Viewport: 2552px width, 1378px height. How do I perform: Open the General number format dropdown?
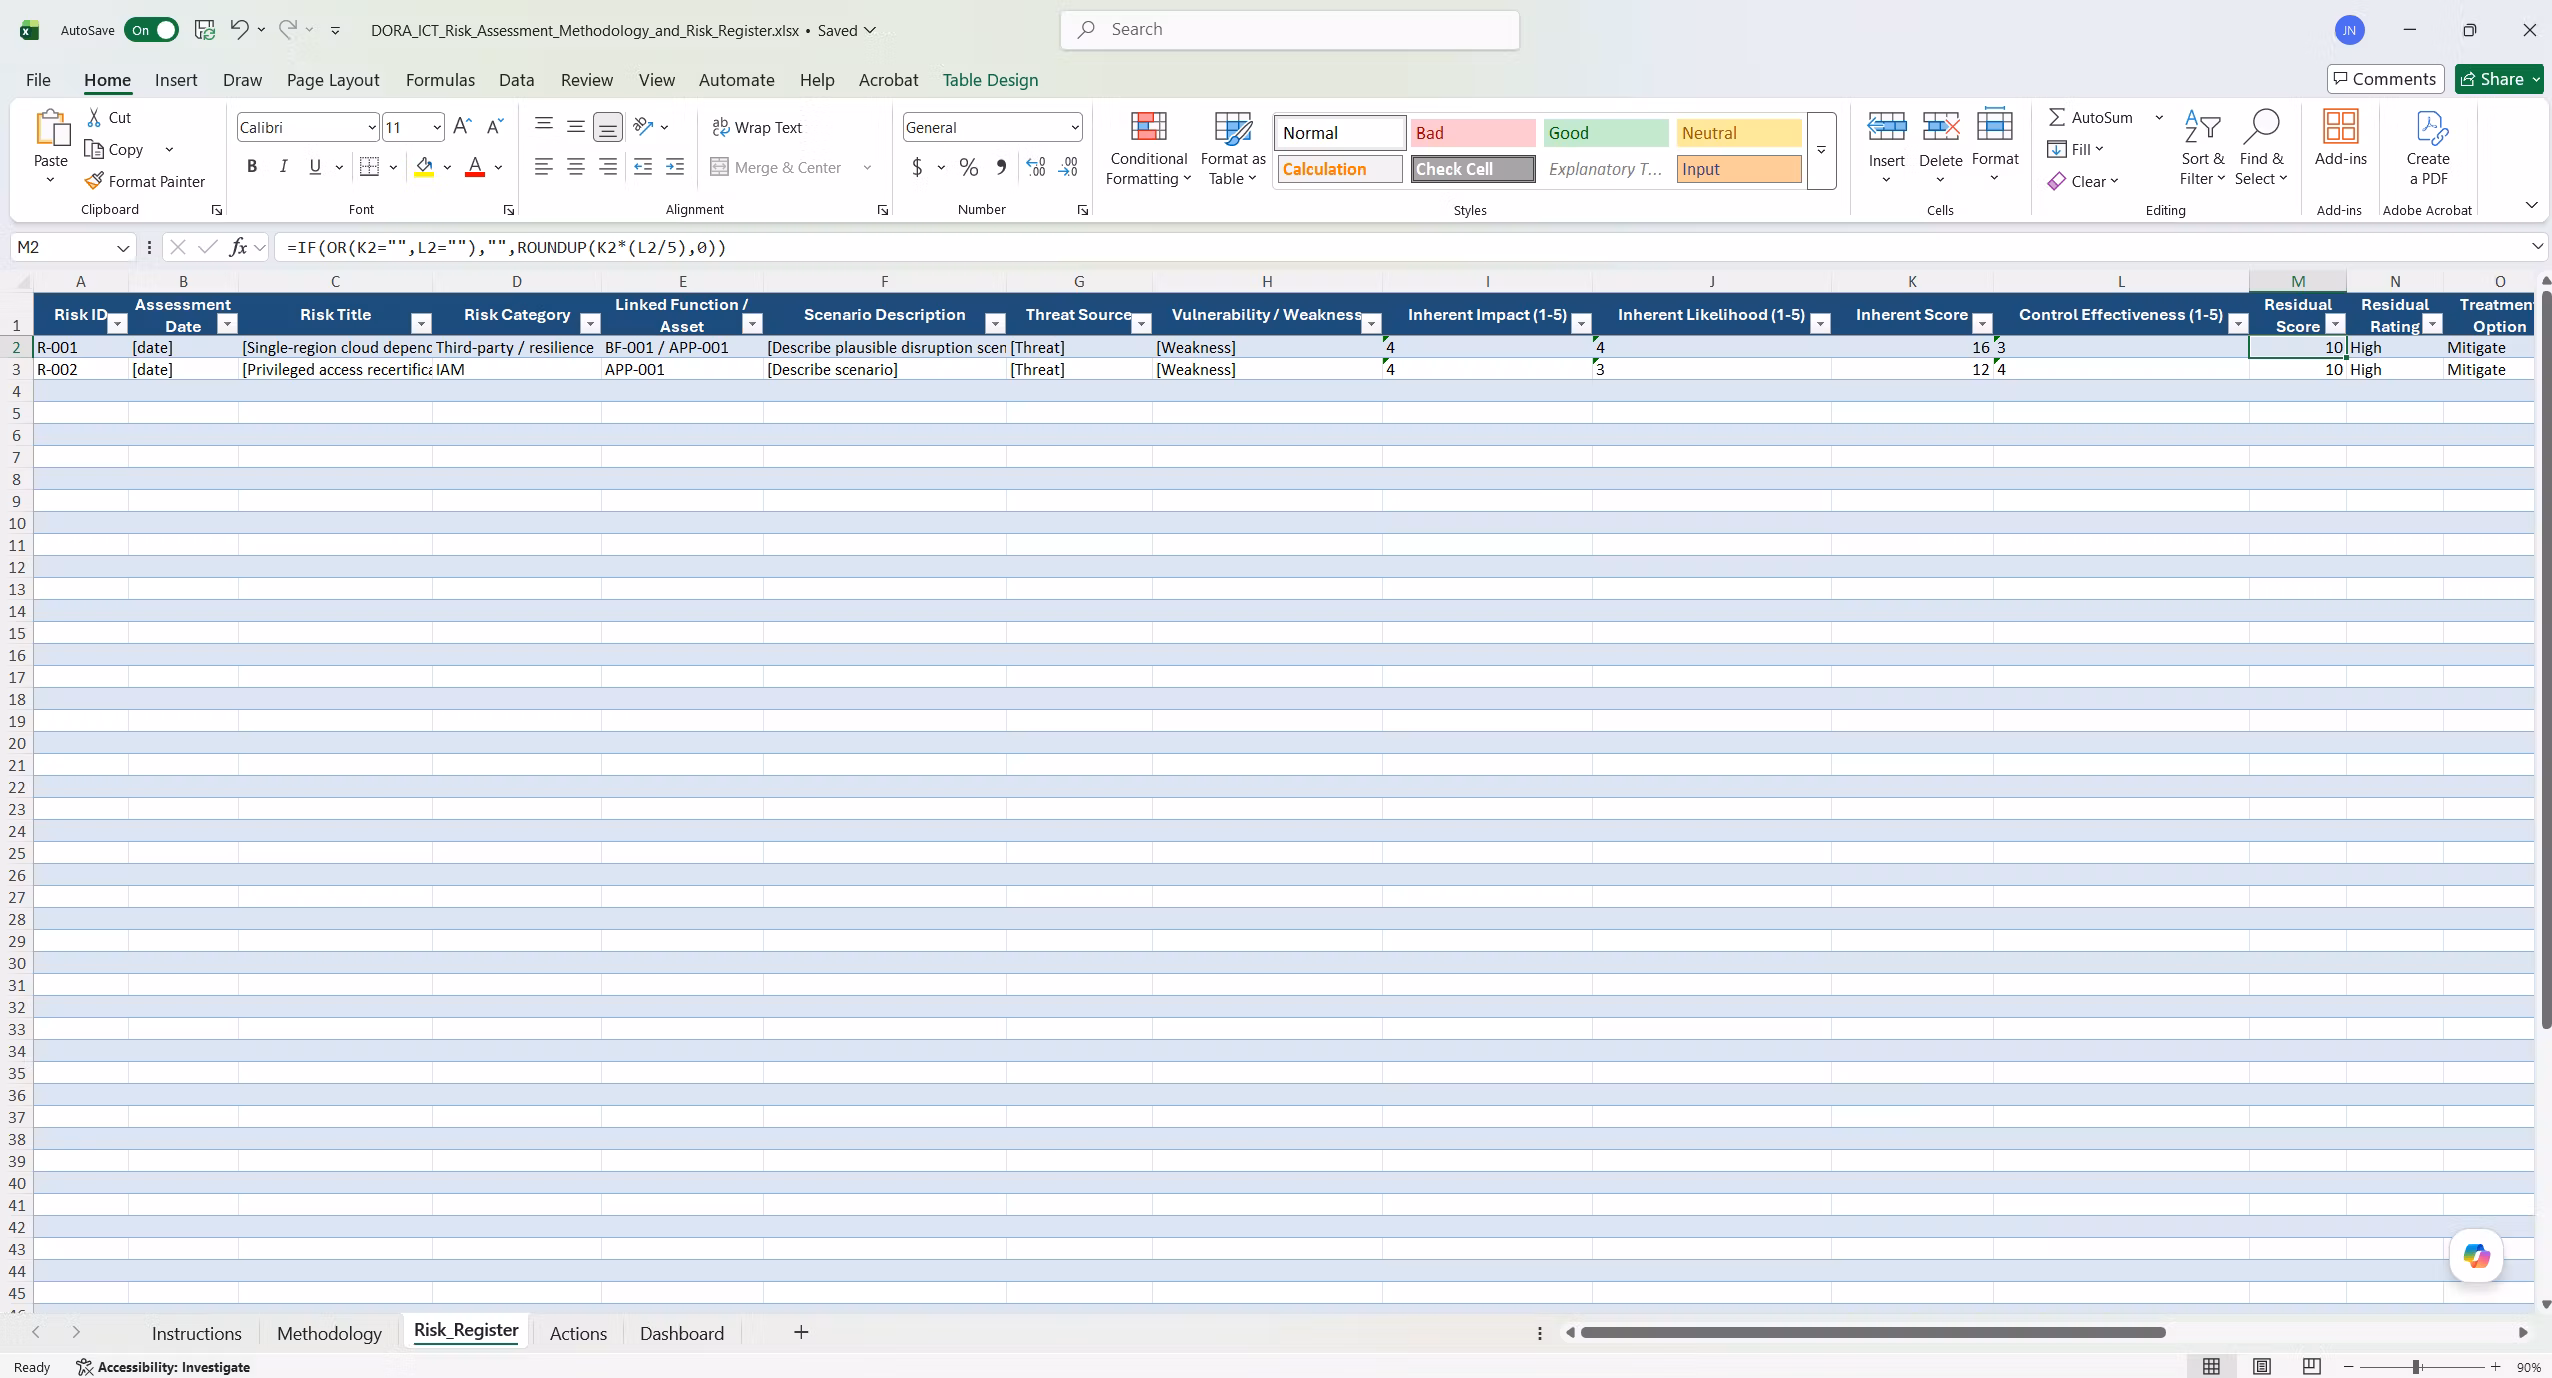coord(1075,127)
